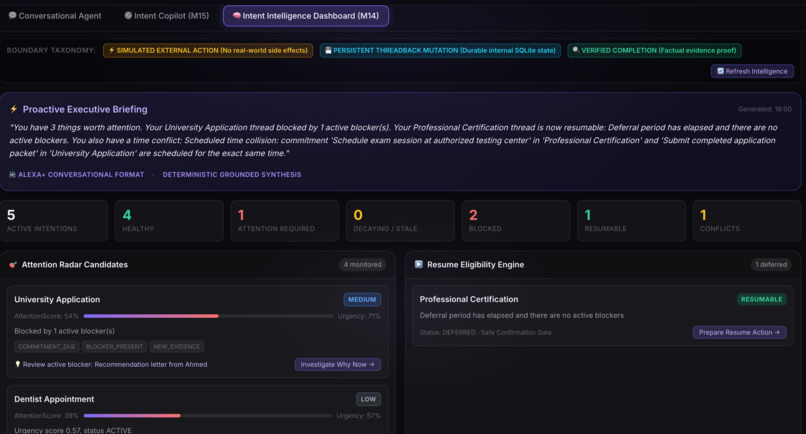The width and height of the screenshot is (806, 434).
Task: Click the lightning icon beside Proactive Executive Briefing
Action: tap(14, 109)
